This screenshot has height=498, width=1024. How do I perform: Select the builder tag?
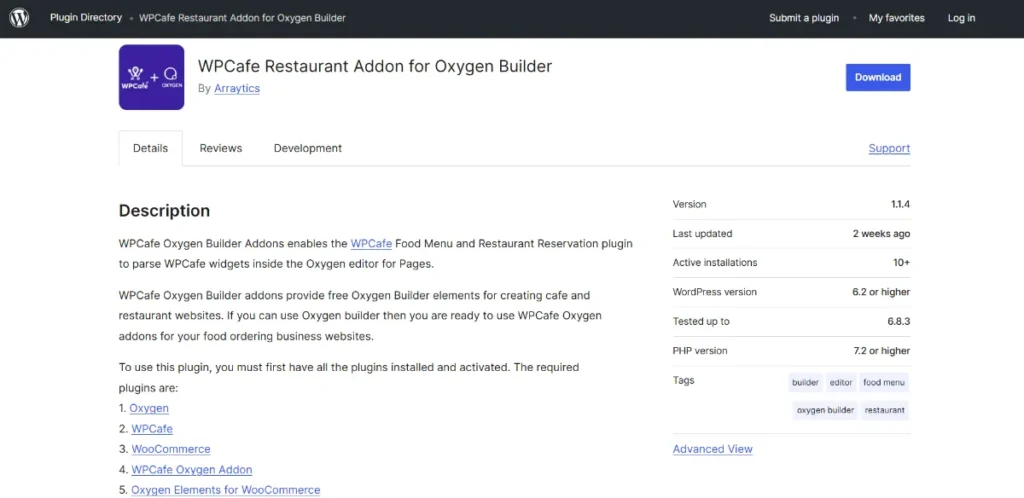coord(805,382)
